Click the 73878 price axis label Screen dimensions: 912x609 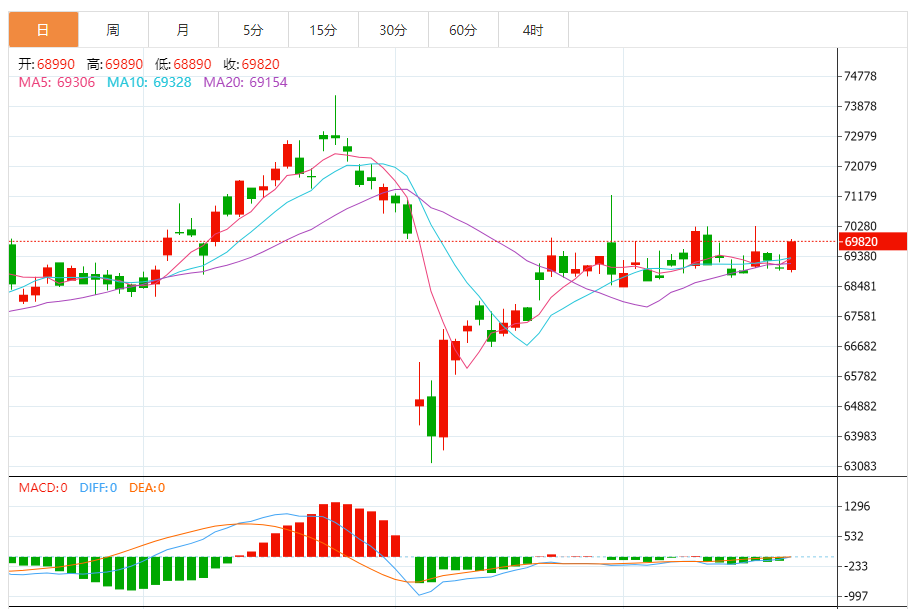click(860, 106)
